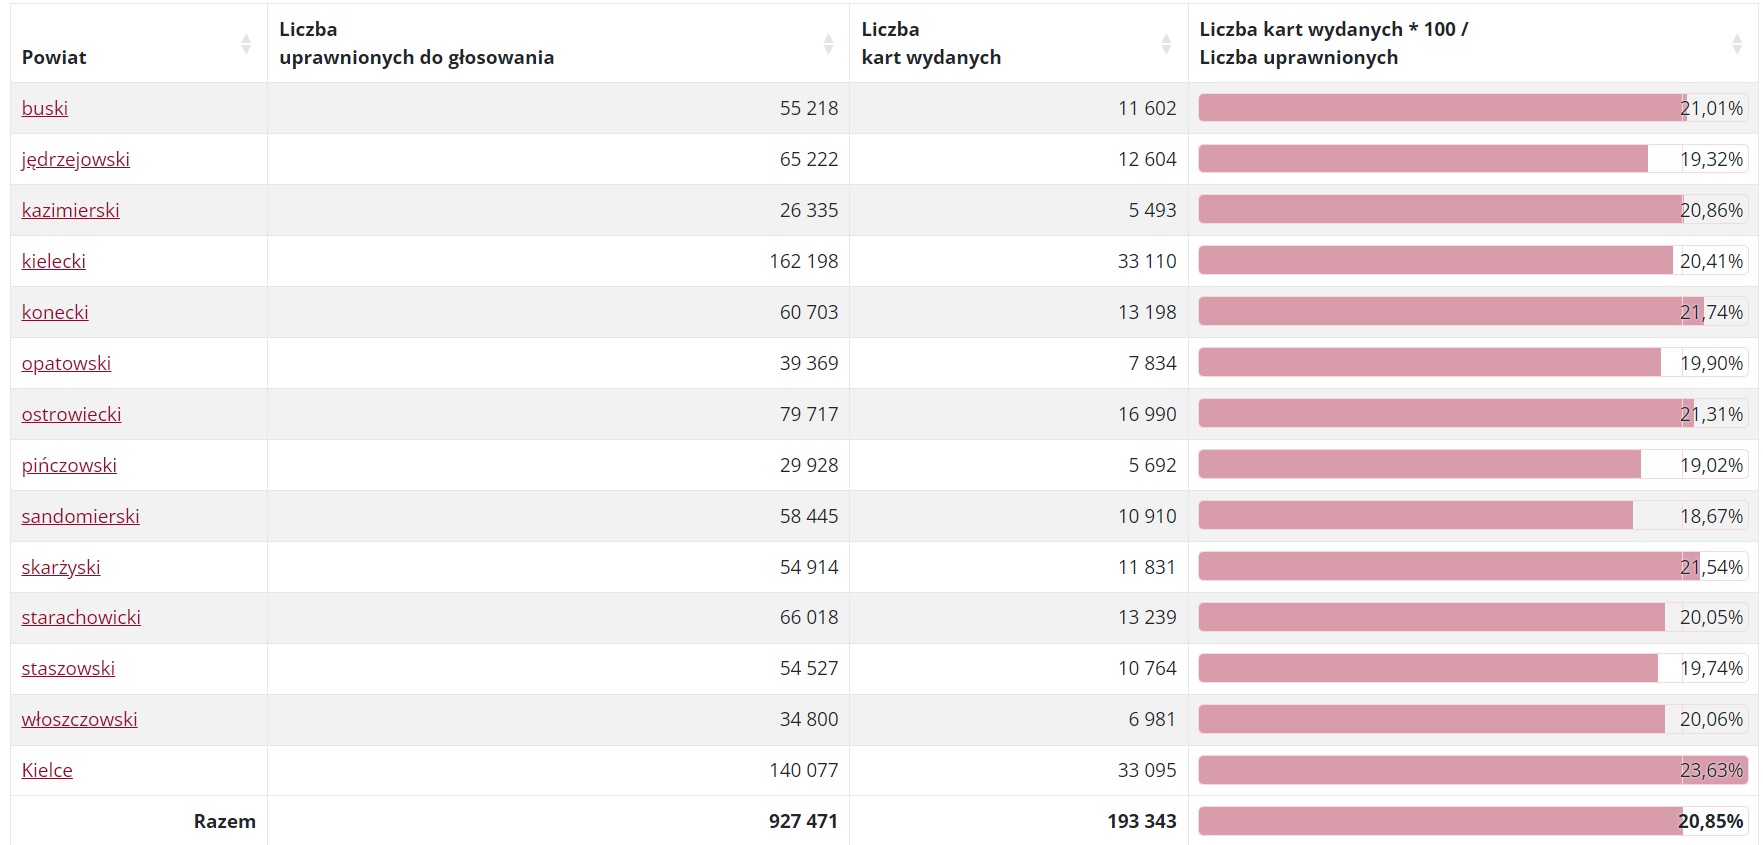Go to staszowski county
Screen dimensions: 1763x845
tap(68, 668)
